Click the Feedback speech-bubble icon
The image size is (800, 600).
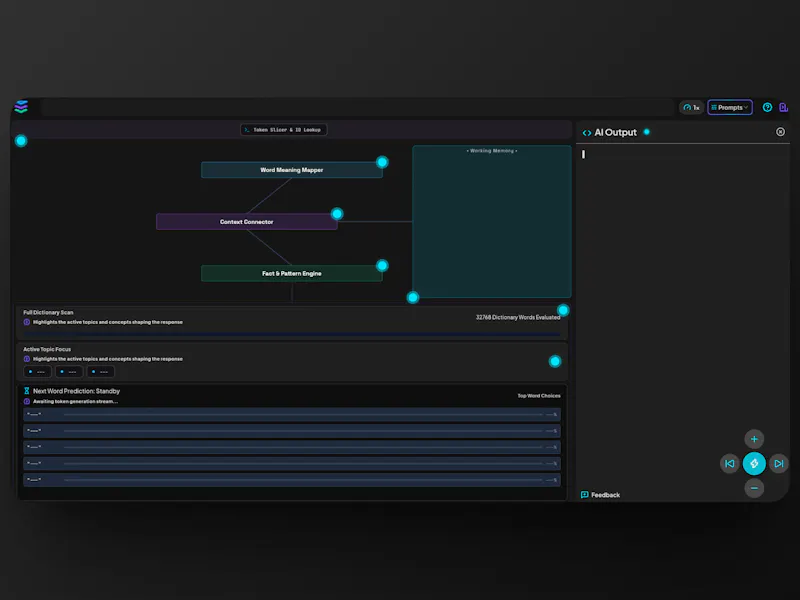[585, 495]
